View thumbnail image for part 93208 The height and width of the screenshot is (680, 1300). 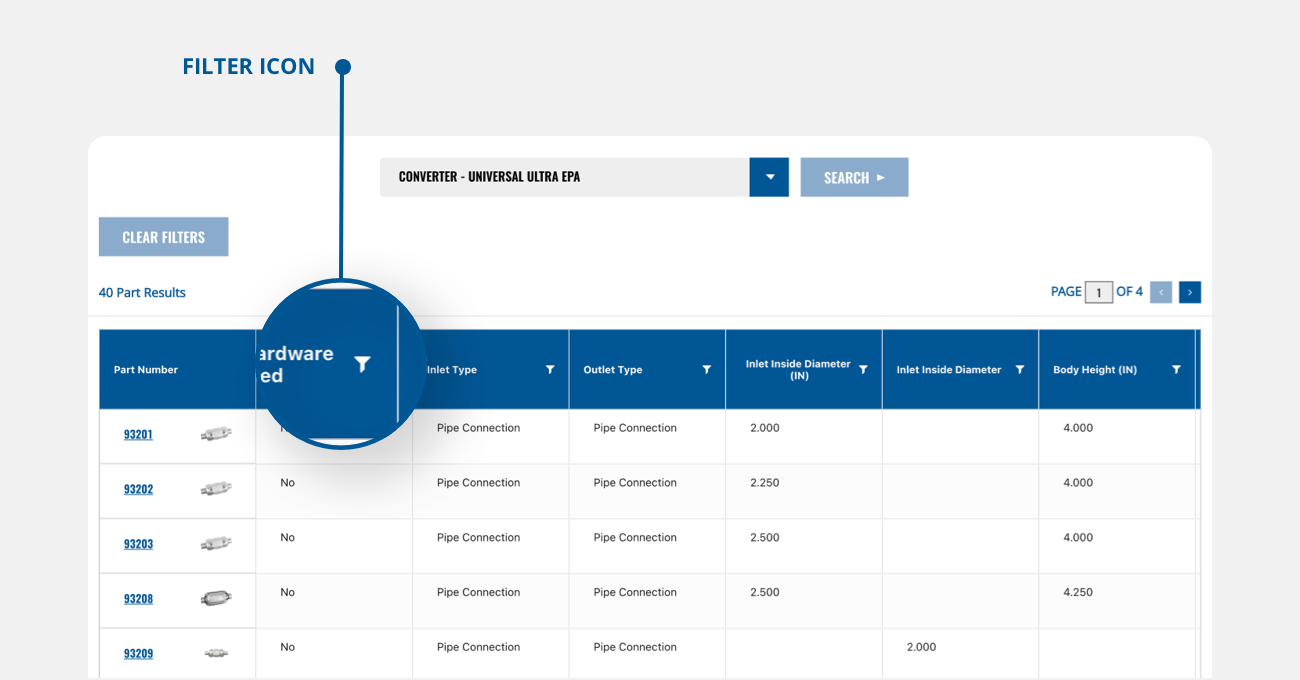216,599
